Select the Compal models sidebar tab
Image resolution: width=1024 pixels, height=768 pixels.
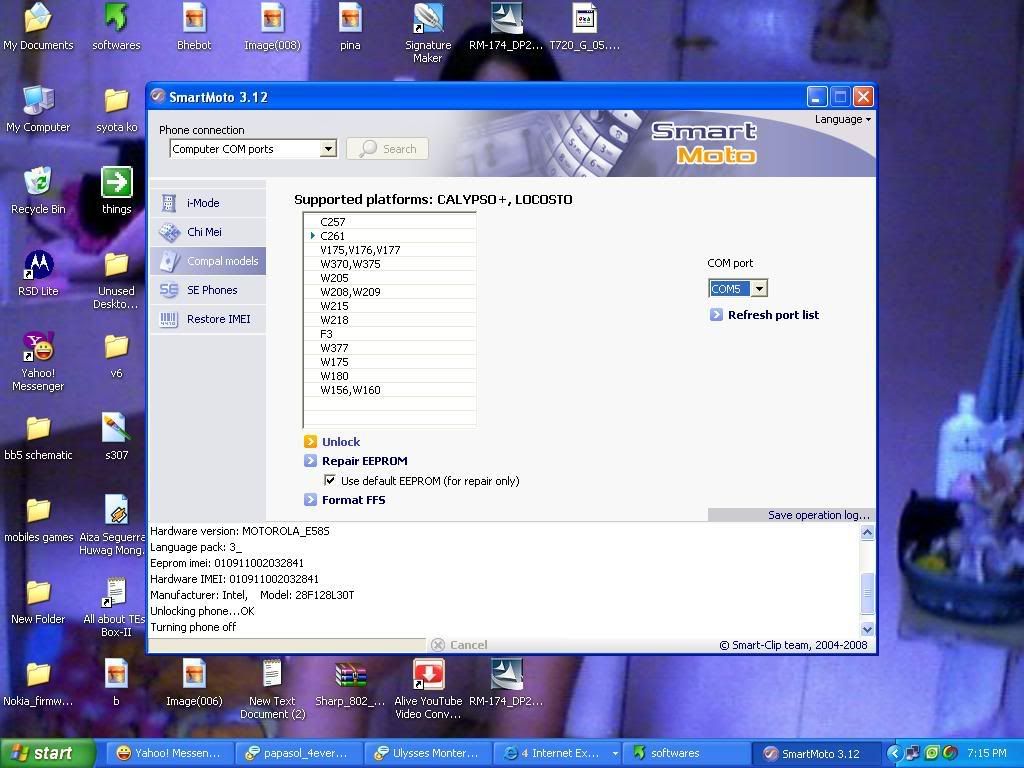coord(208,261)
